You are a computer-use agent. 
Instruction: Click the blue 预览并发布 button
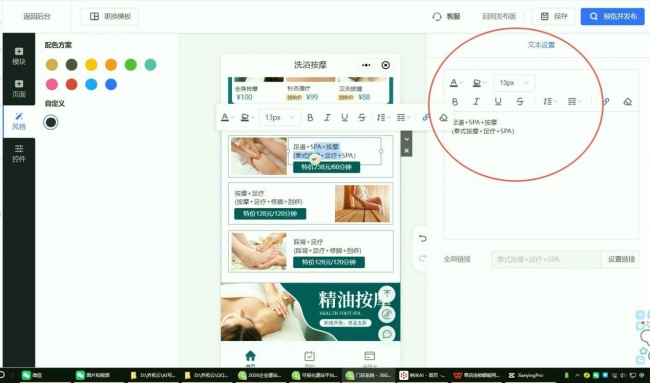click(612, 17)
